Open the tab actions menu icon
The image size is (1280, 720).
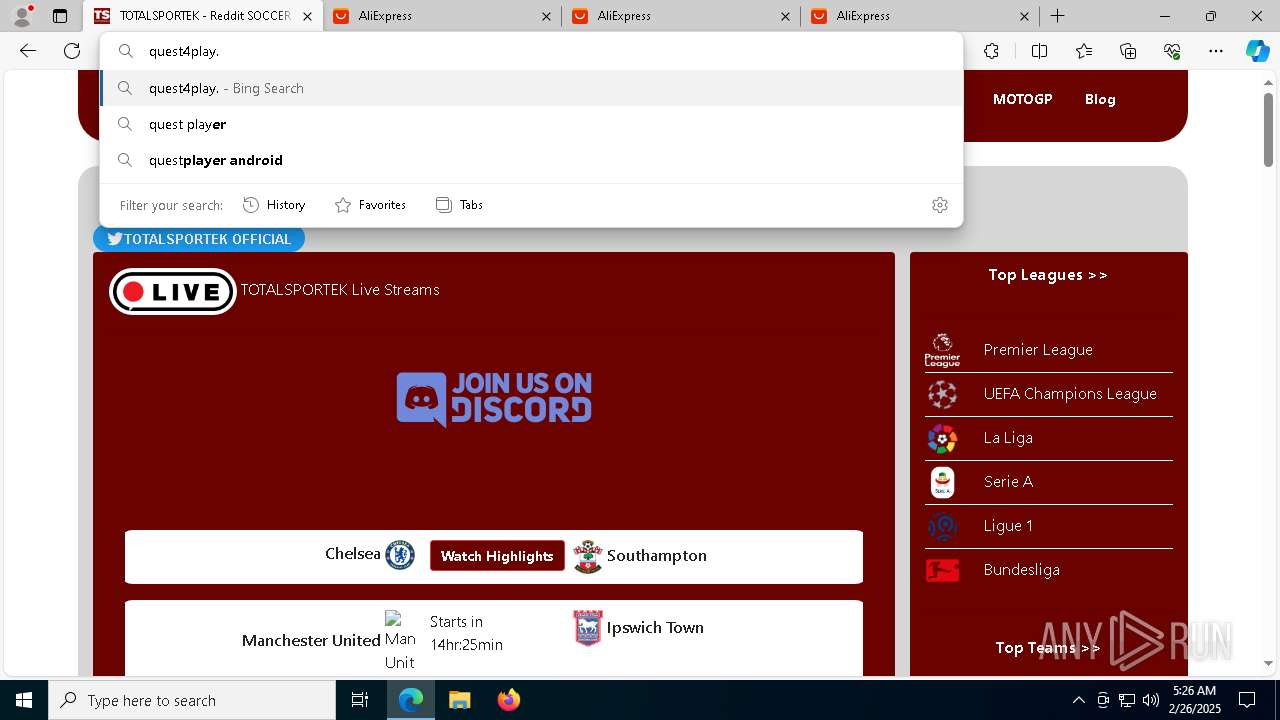(x=60, y=16)
